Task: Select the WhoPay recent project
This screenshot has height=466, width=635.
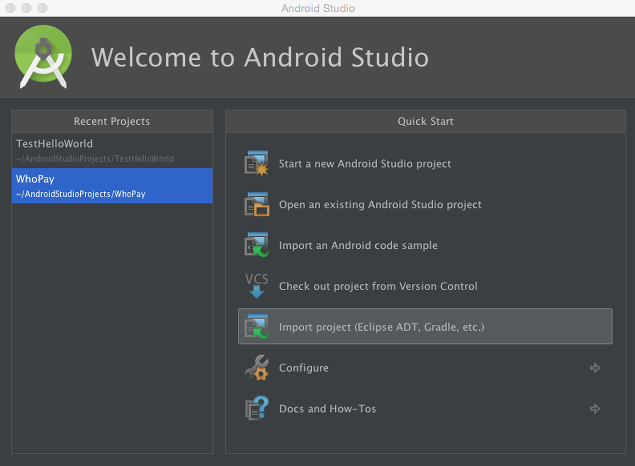Action: coord(112,185)
